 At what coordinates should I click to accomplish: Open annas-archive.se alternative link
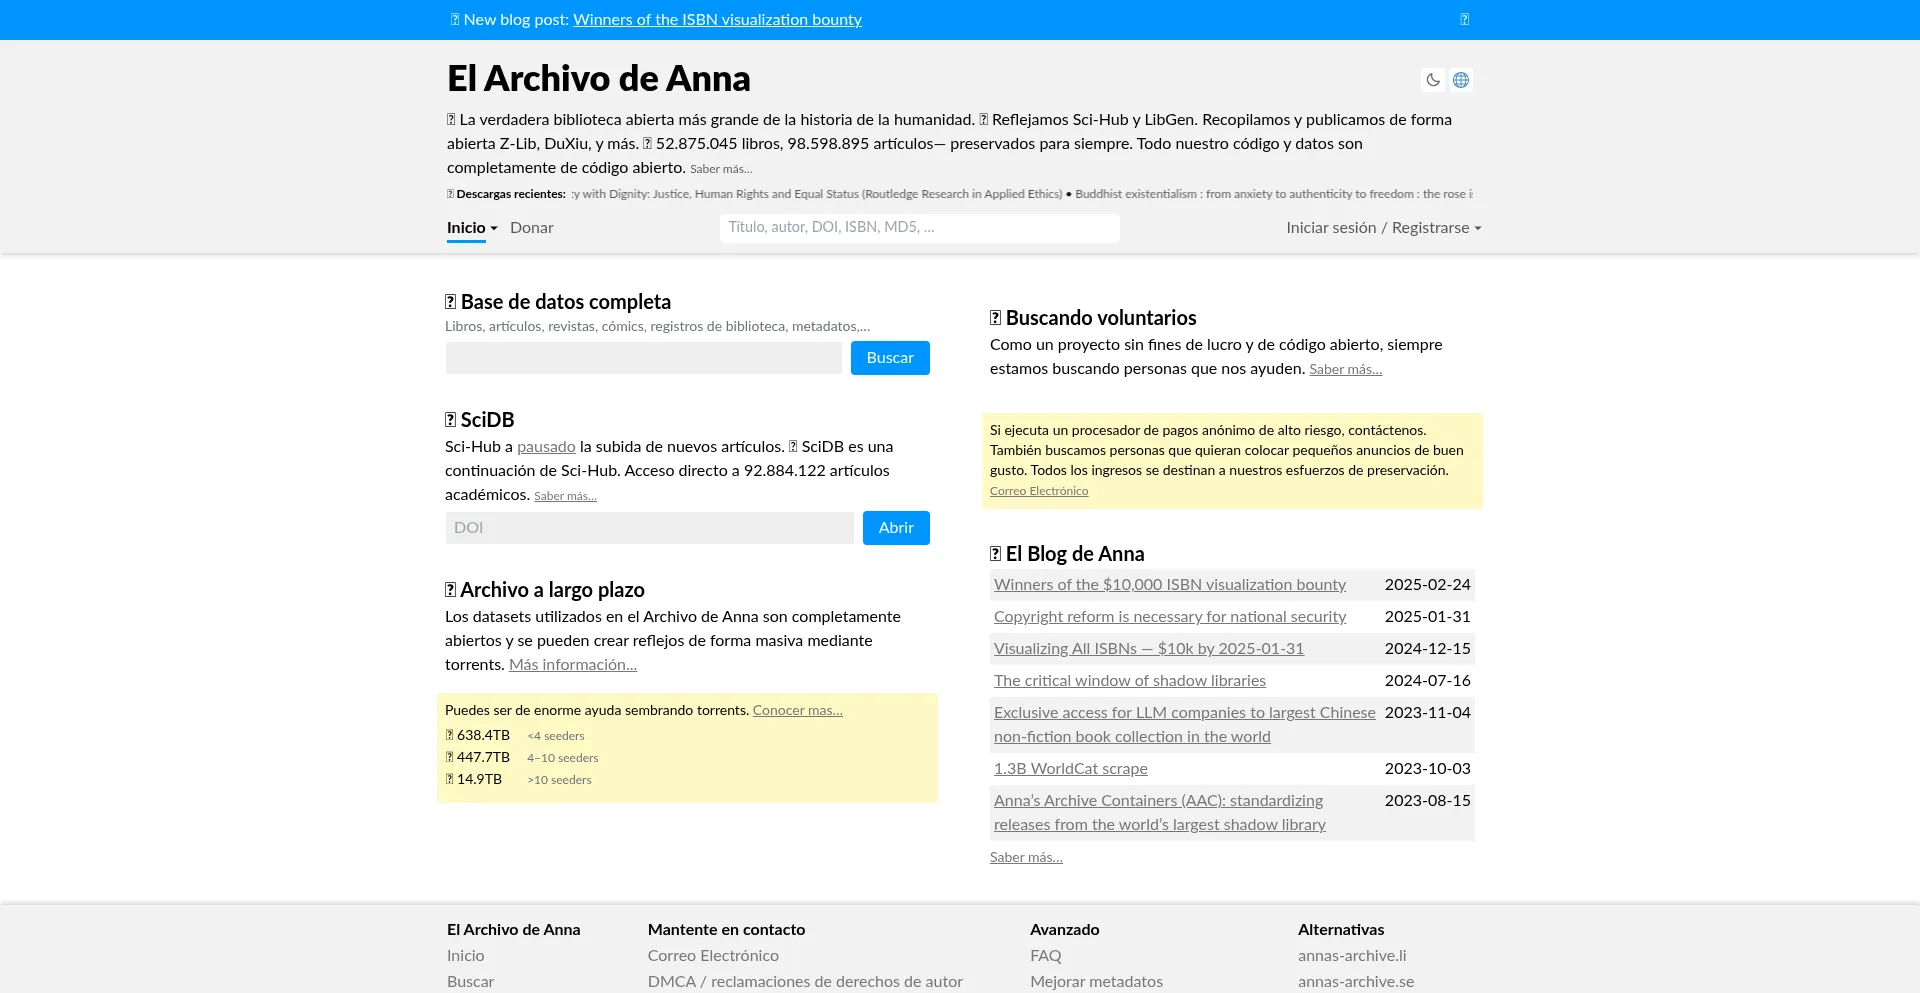1356,982
